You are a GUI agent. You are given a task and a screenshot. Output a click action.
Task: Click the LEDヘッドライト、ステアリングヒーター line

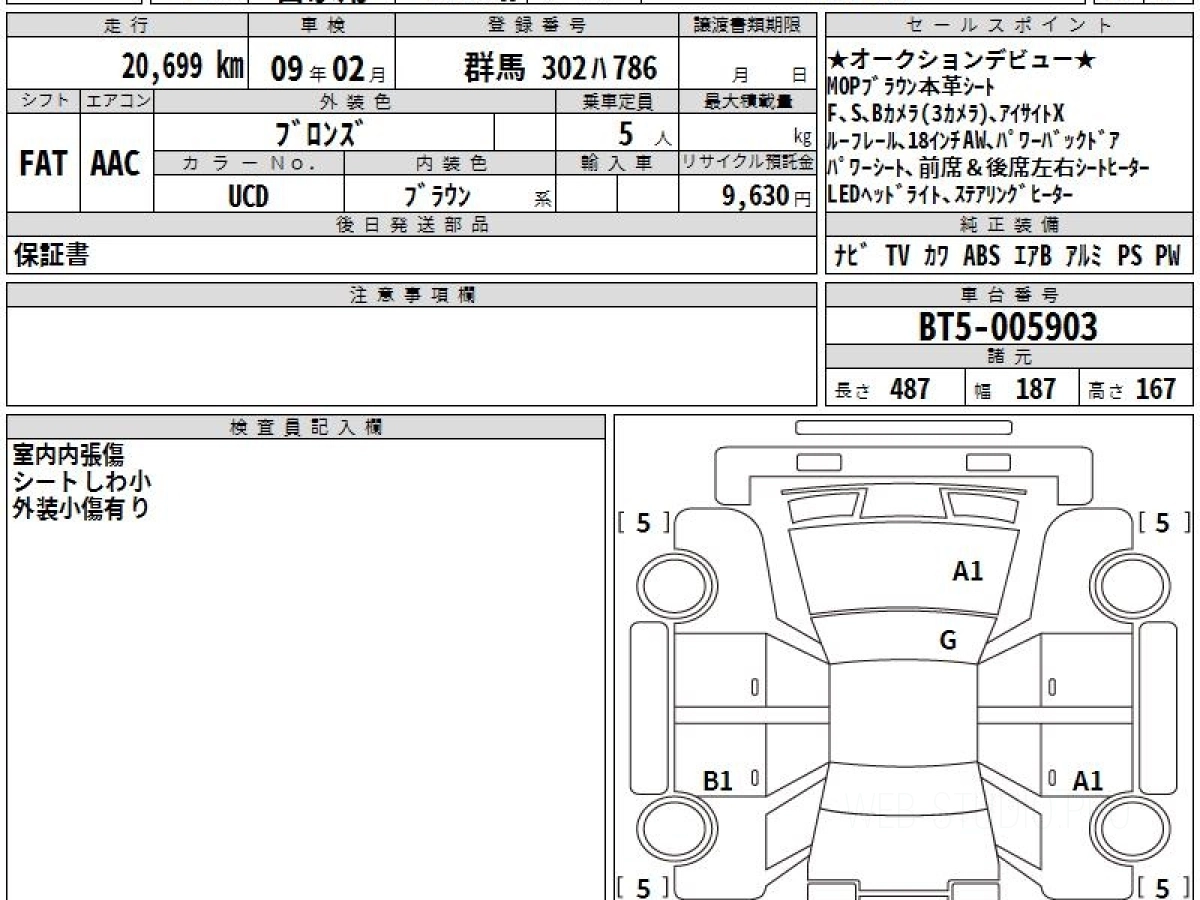(951, 194)
